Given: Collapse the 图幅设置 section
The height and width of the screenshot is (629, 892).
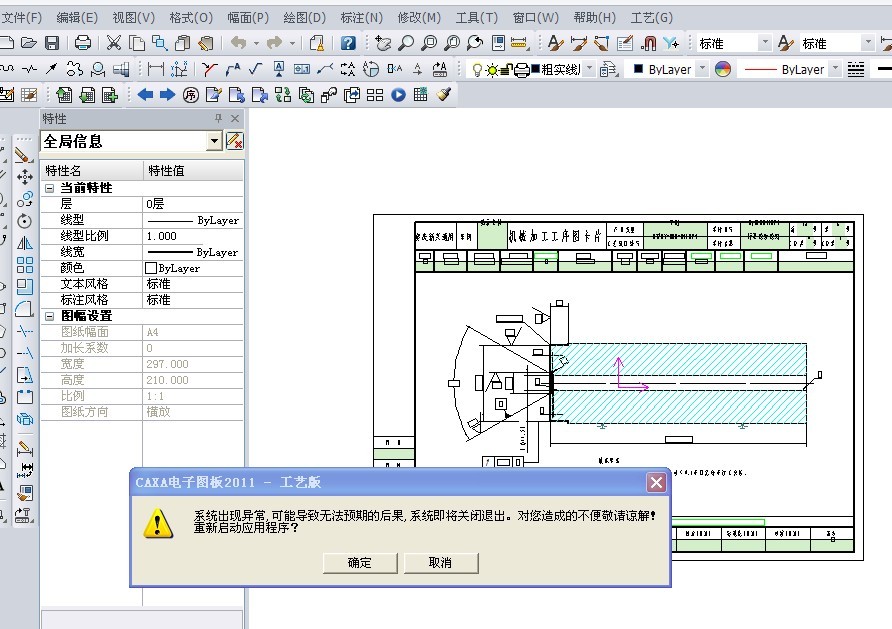Looking at the screenshot, I should click(x=50, y=316).
